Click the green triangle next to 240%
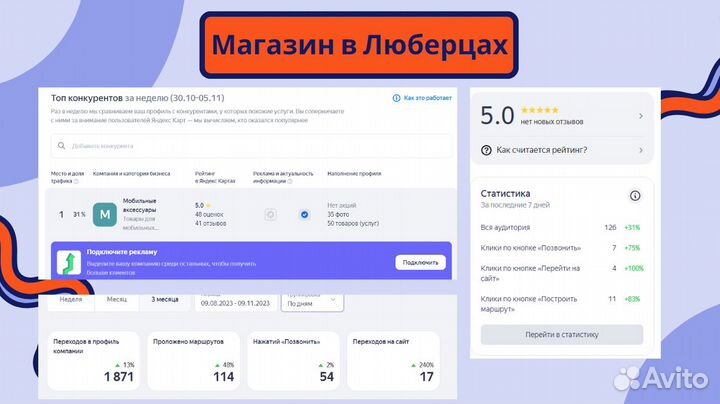720x404 pixels. click(x=413, y=365)
